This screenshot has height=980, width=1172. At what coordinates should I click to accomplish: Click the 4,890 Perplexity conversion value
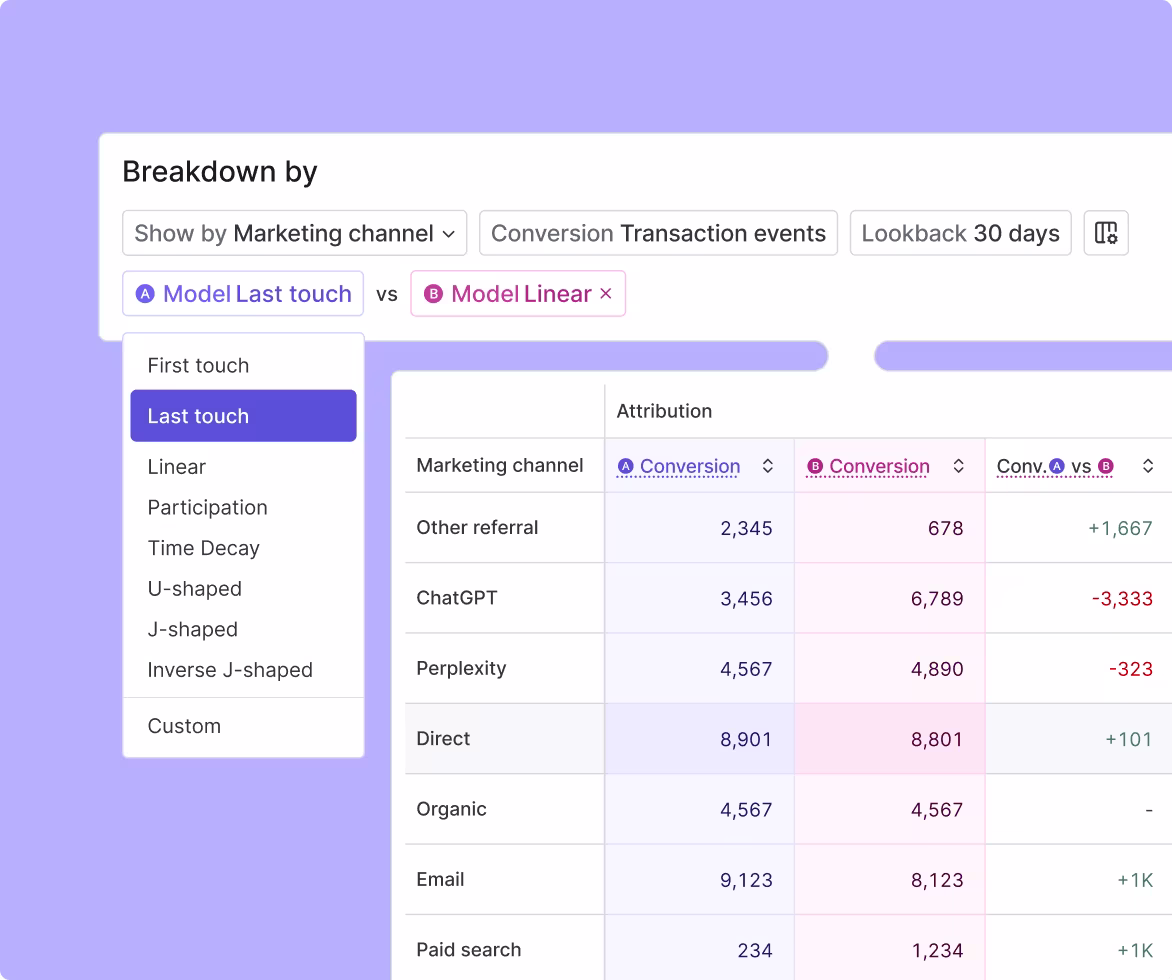point(937,669)
